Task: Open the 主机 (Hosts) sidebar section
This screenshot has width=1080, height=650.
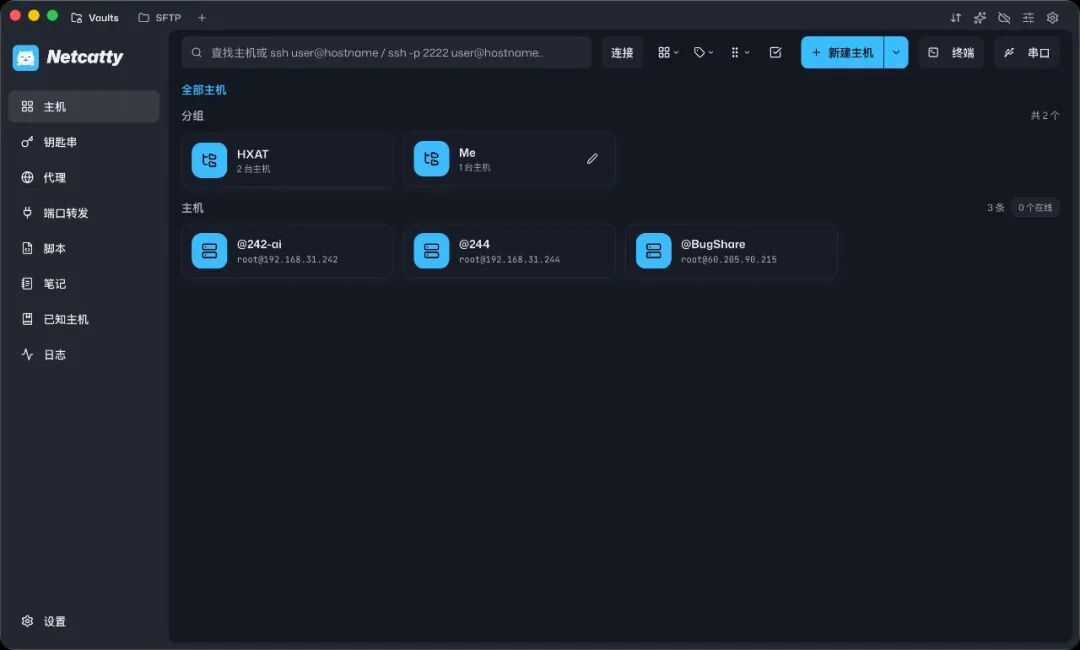Action: 83,107
